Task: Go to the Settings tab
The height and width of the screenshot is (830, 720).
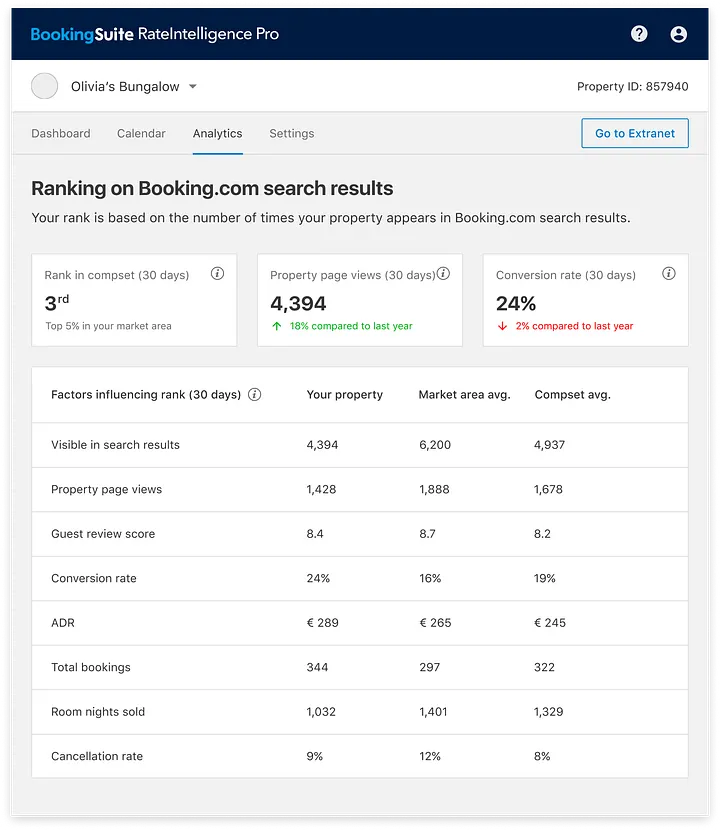Action: (291, 133)
